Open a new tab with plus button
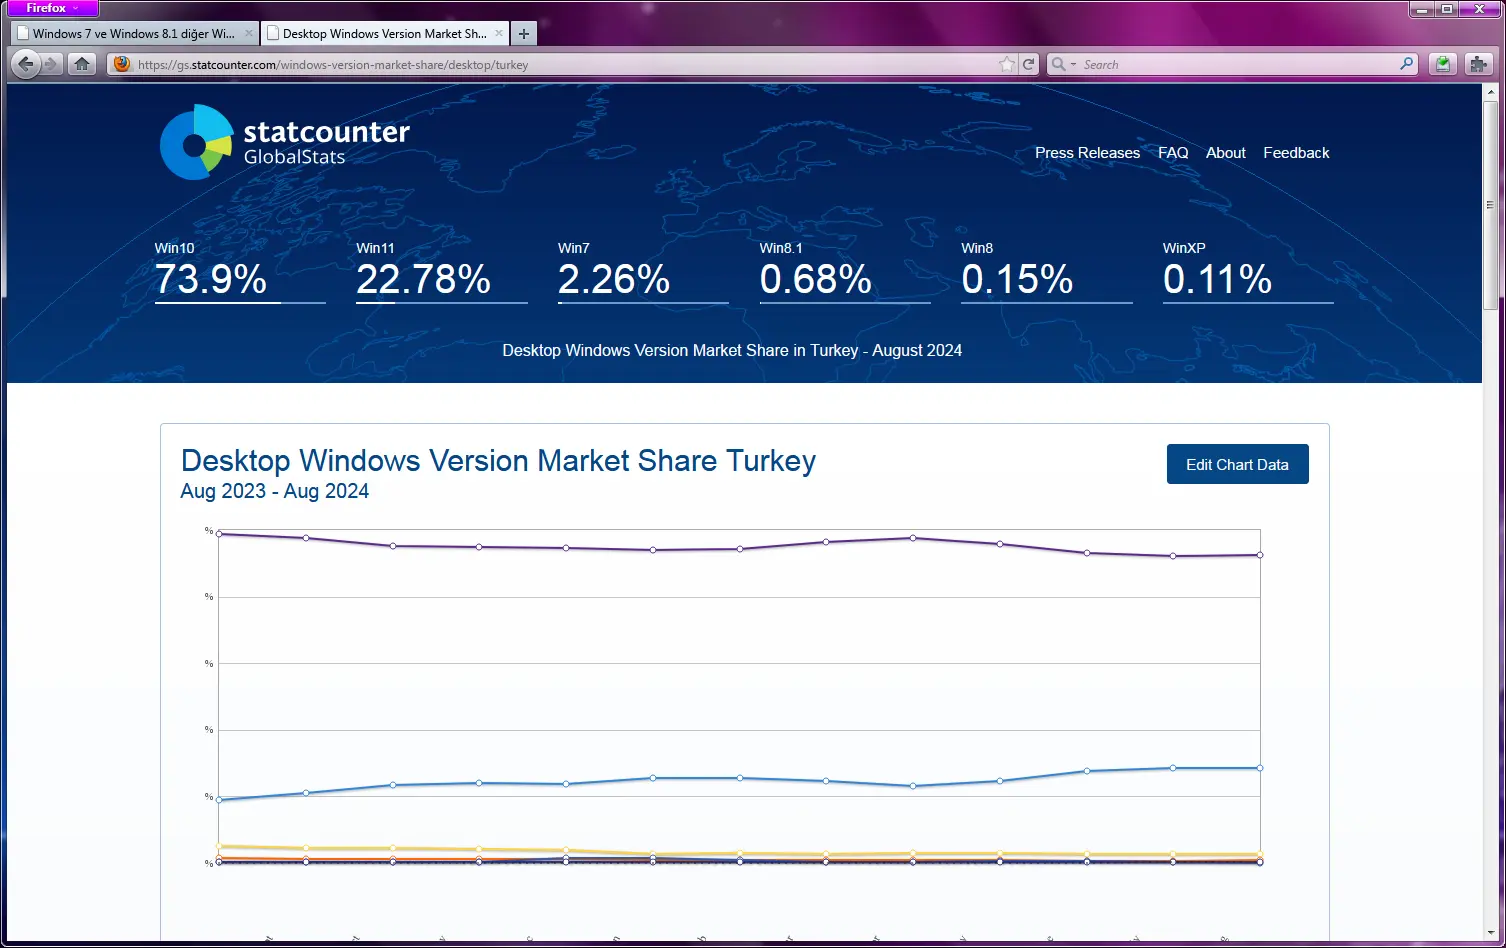The width and height of the screenshot is (1506, 948). click(x=523, y=34)
